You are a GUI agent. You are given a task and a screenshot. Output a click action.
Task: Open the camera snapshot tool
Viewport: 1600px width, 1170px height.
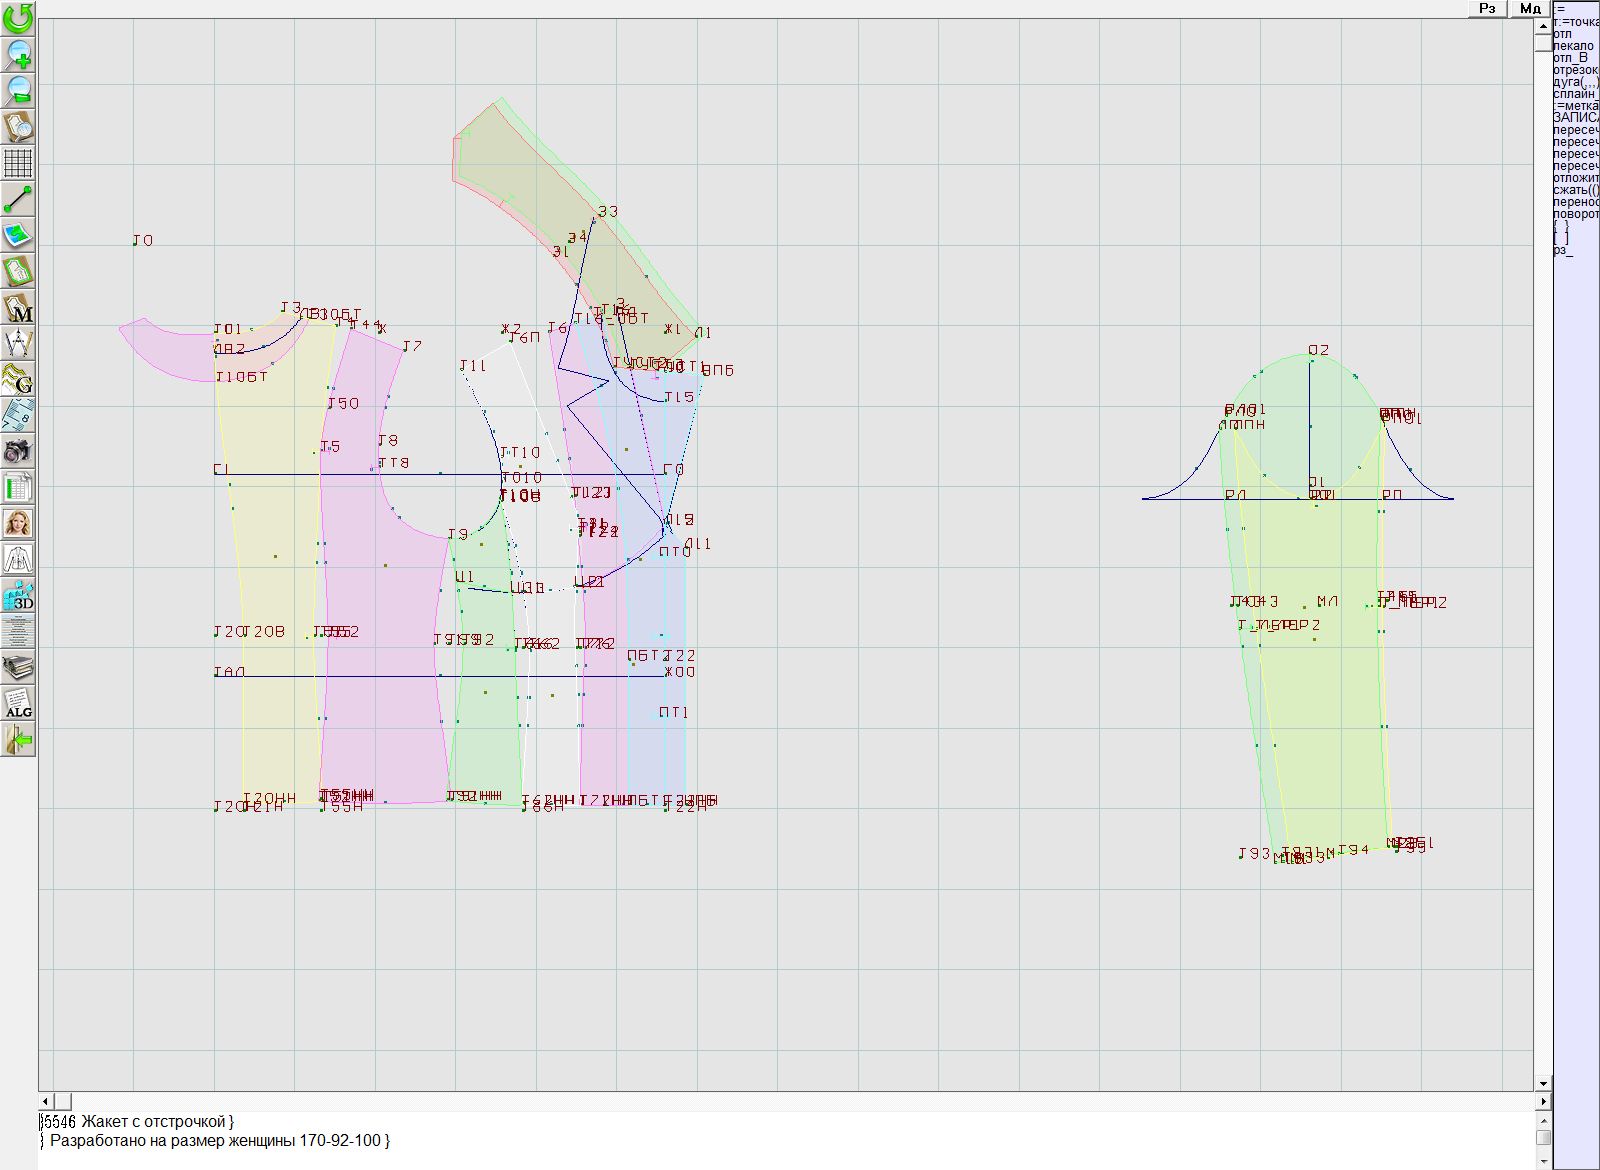[x=18, y=451]
